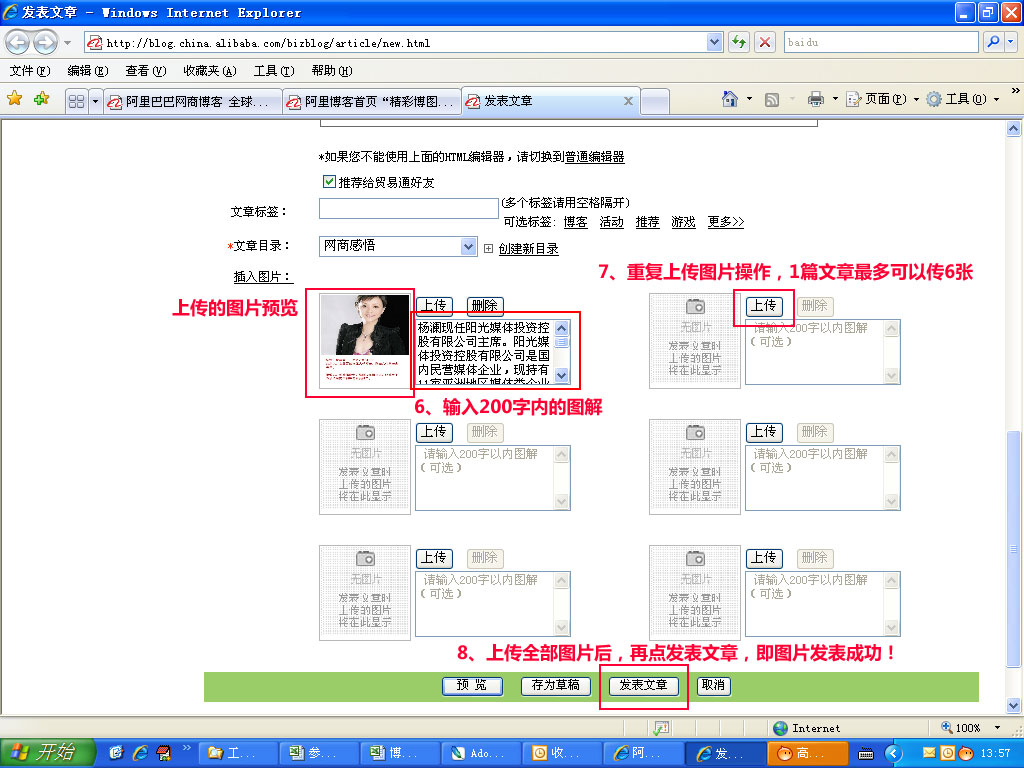This screenshot has height=768, width=1024.
Task: Click the 普通编辑器 link
Action: 594,157
